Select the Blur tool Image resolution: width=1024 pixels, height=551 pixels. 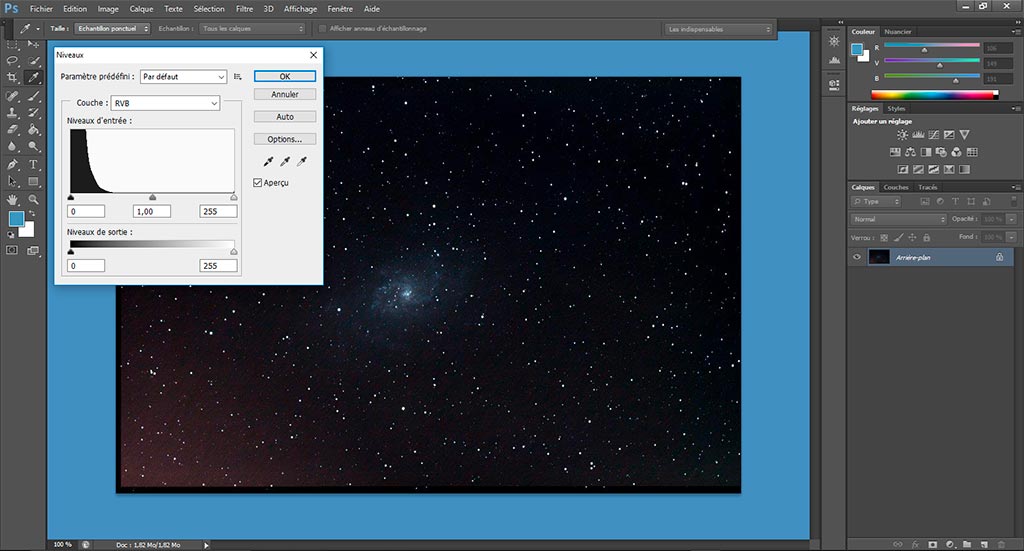point(12,146)
